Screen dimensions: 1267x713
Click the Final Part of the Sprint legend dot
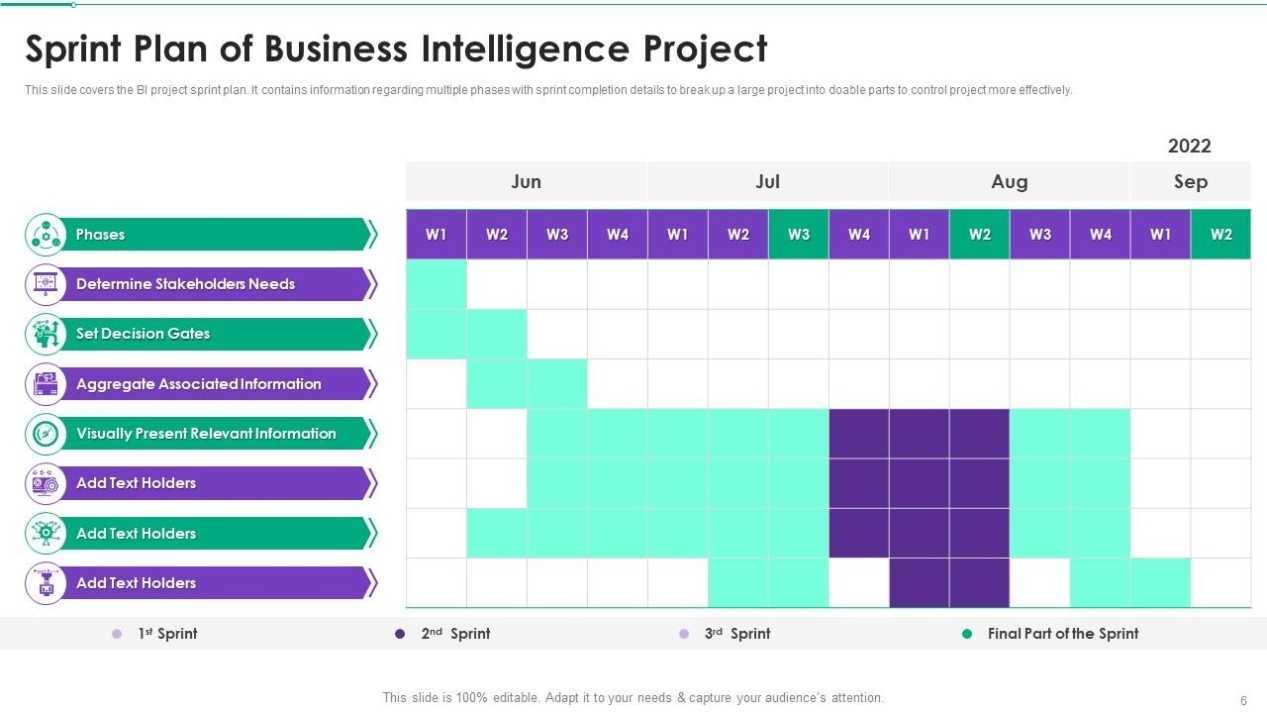pos(967,634)
